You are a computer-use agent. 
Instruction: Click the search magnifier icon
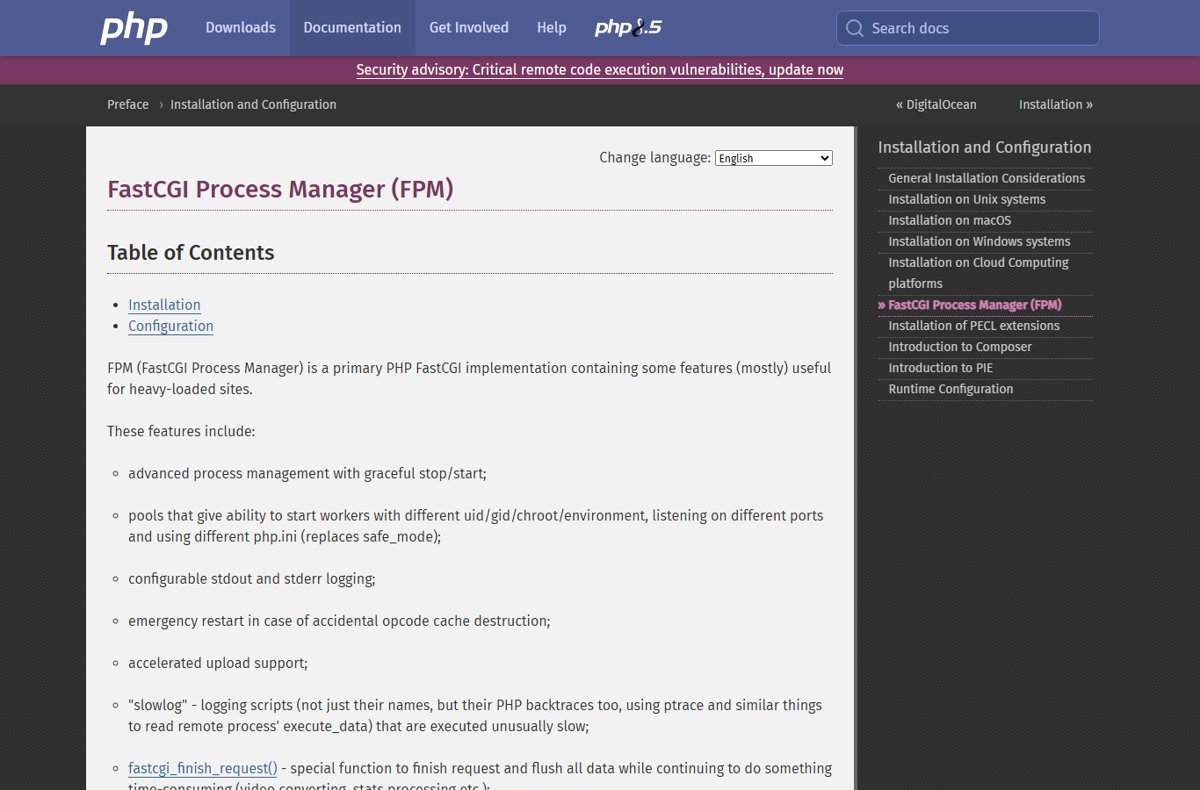coord(854,28)
